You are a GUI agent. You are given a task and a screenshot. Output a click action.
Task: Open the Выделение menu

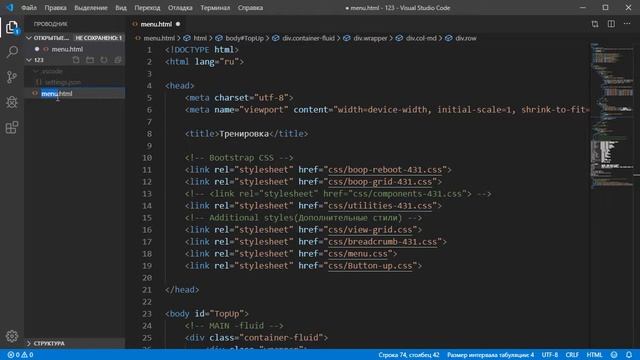pyautogui.click(x=91, y=8)
